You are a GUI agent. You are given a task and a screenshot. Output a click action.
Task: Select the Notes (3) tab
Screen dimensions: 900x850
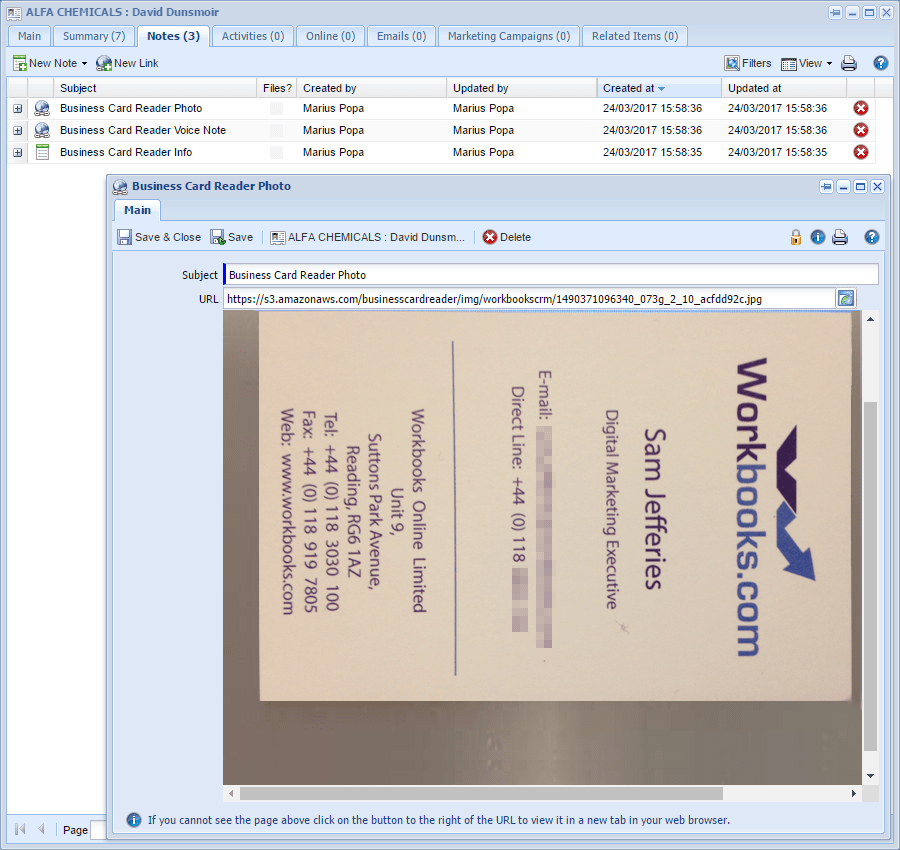pyautogui.click(x=173, y=36)
